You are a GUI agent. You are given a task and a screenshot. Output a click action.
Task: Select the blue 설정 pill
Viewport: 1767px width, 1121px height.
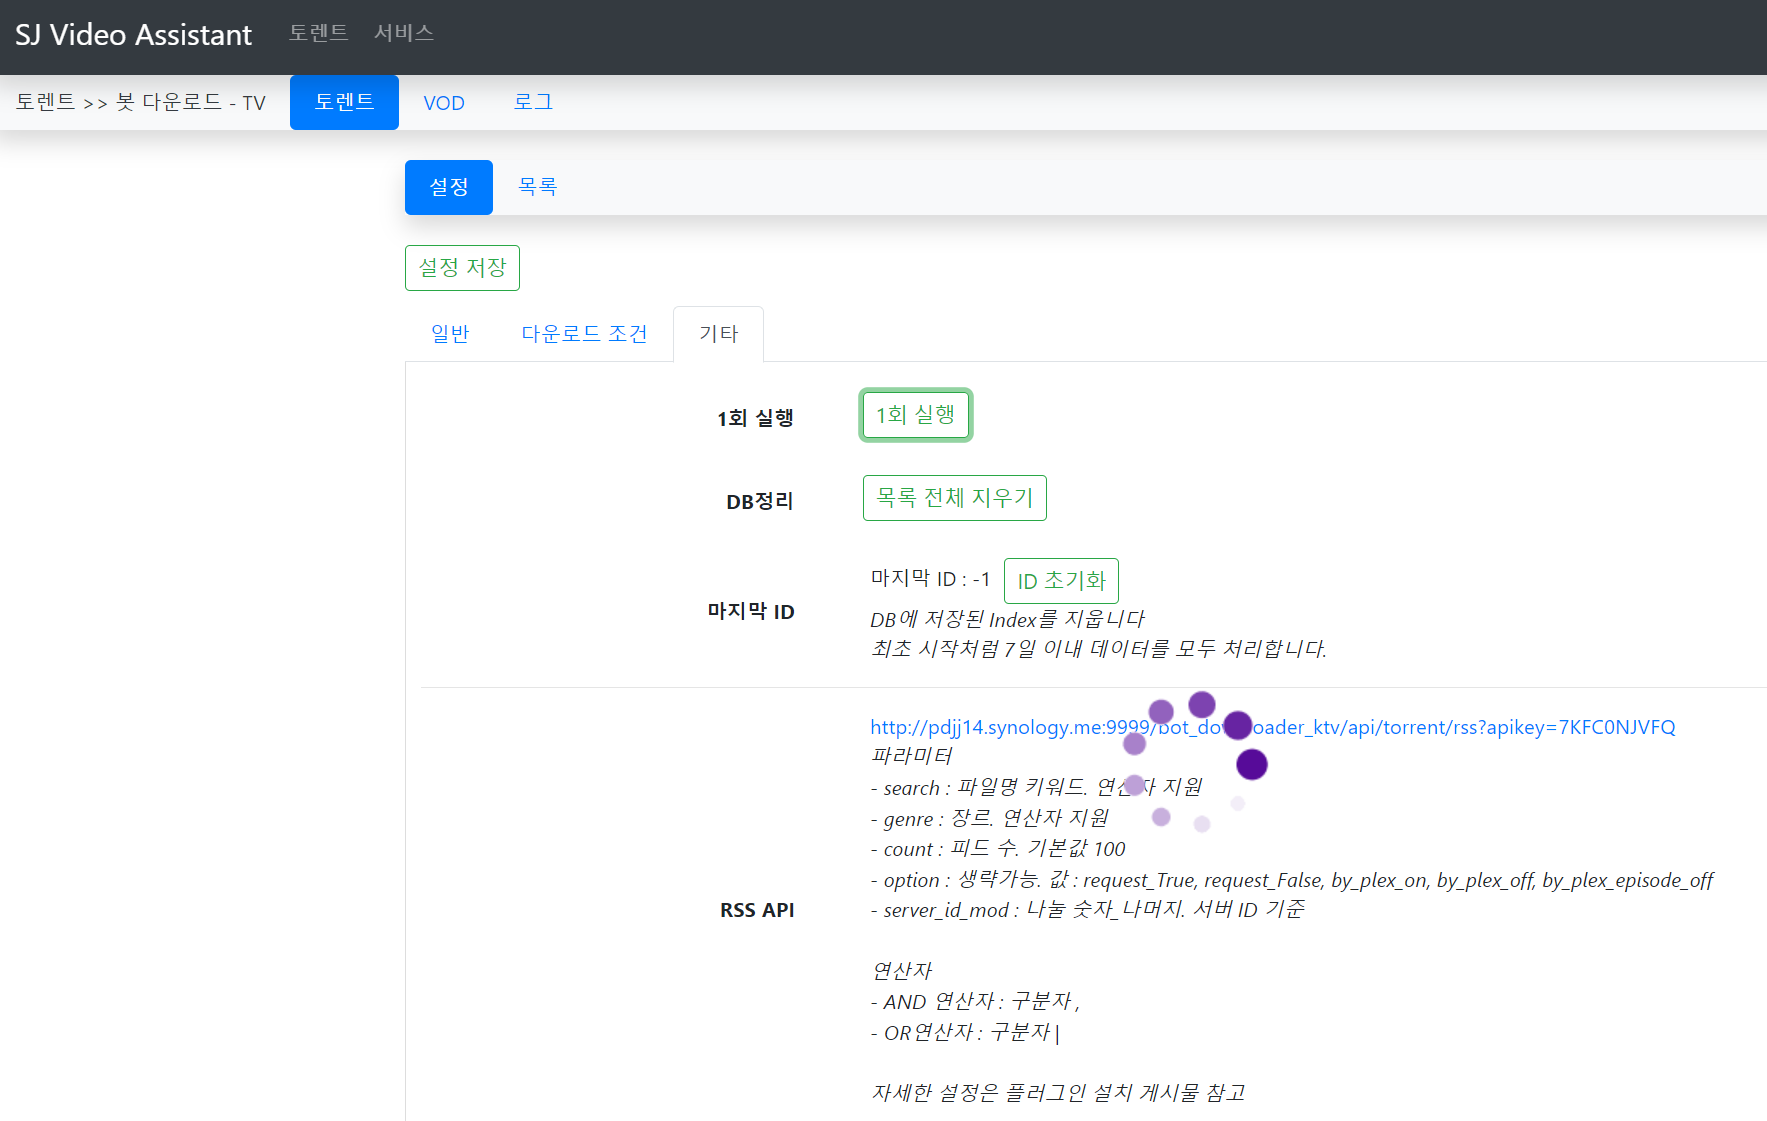point(448,187)
